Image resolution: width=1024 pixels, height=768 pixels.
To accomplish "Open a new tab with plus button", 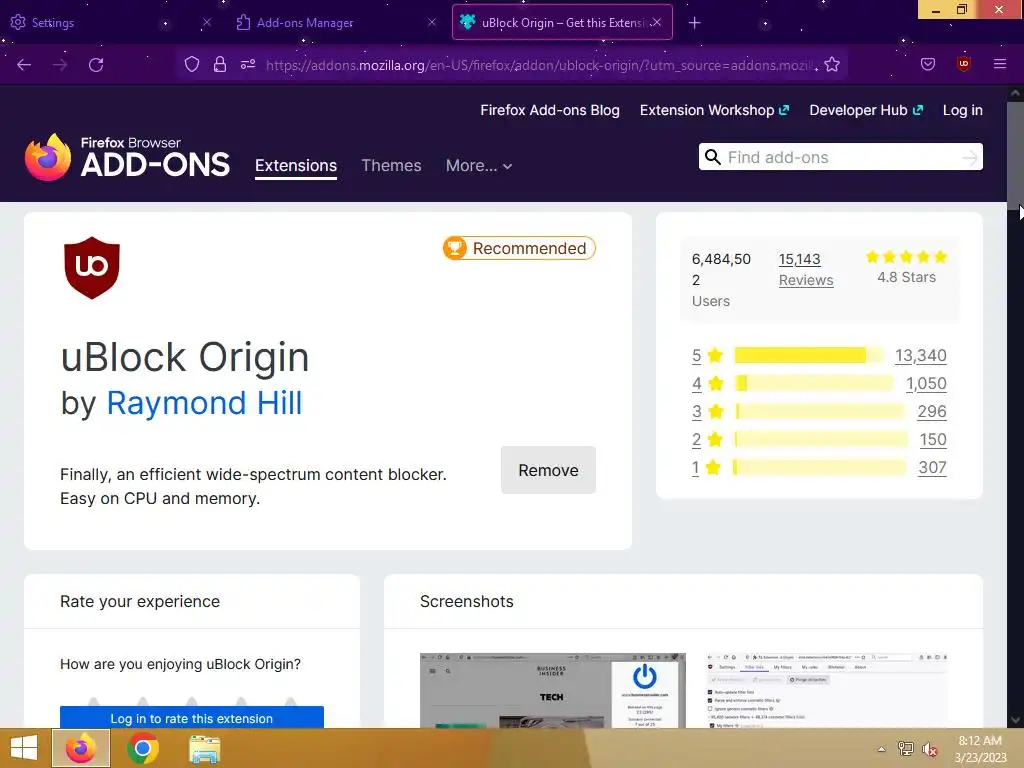I will 694,23.
